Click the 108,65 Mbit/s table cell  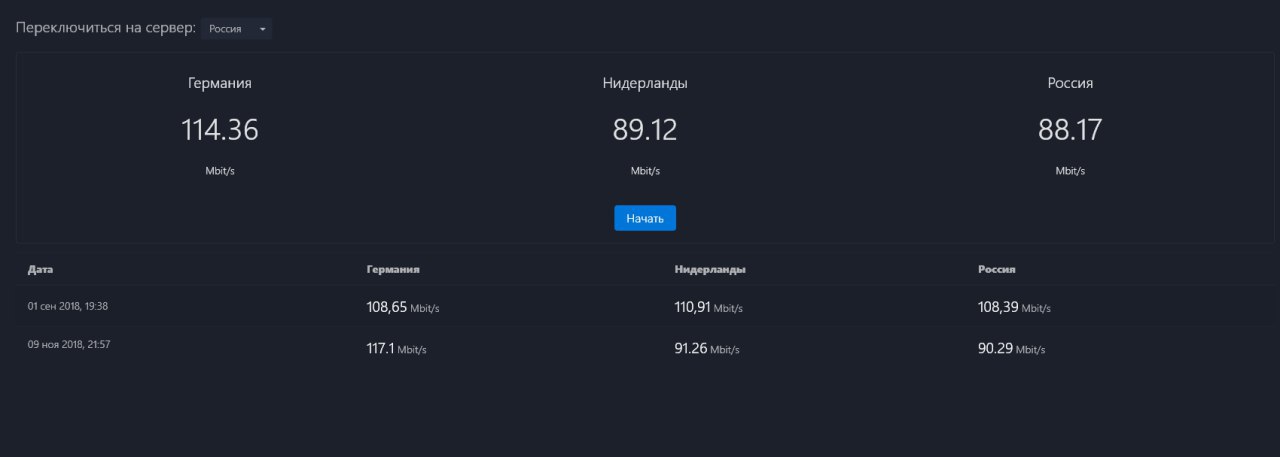[x=403, y=308]
